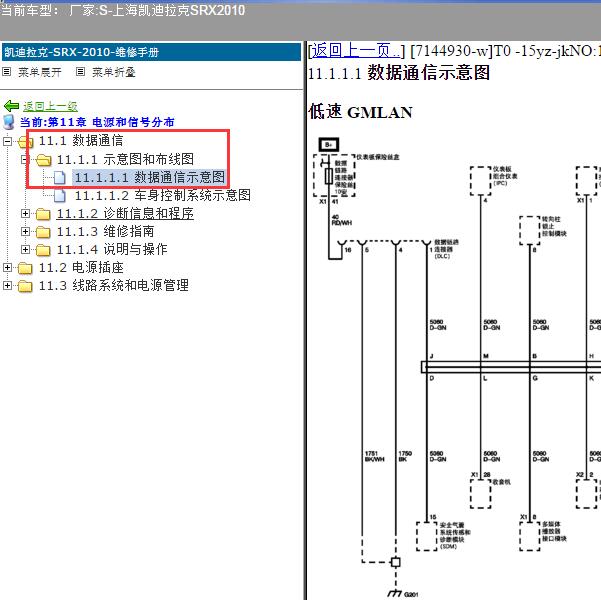Click the B+ box in the diagram
The image size is (601, 600).
[x=329, y=145]
